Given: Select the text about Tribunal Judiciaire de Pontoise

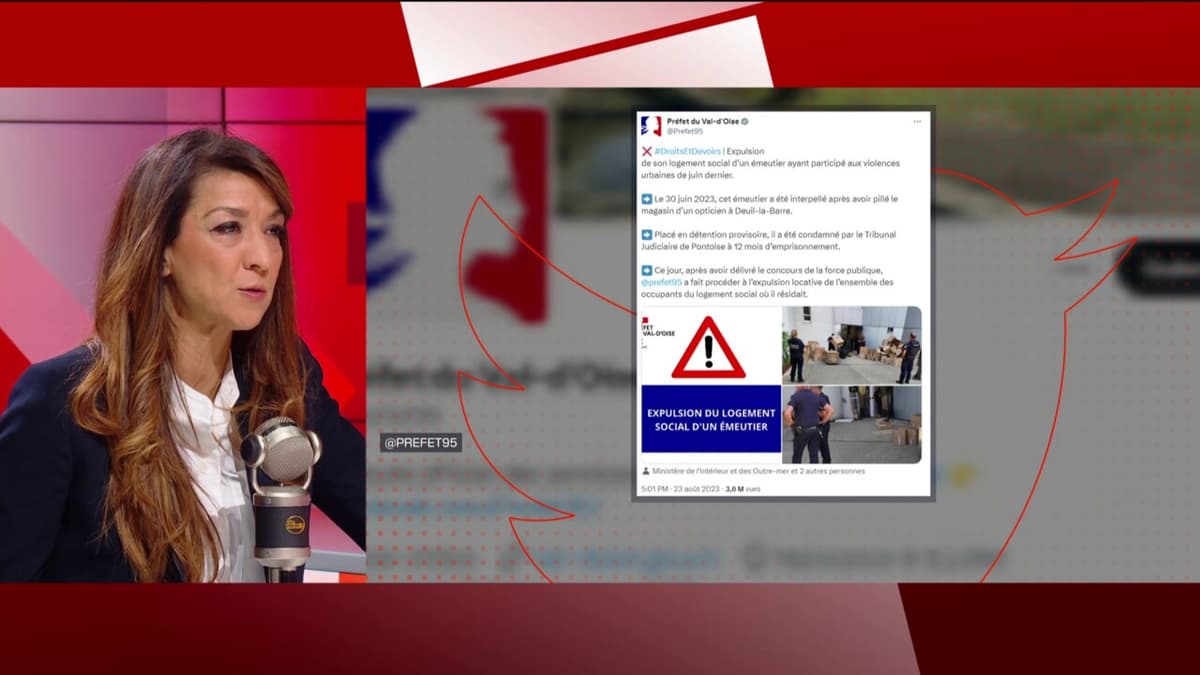Looking at the screenshot, I should click(x=768, y=241).
